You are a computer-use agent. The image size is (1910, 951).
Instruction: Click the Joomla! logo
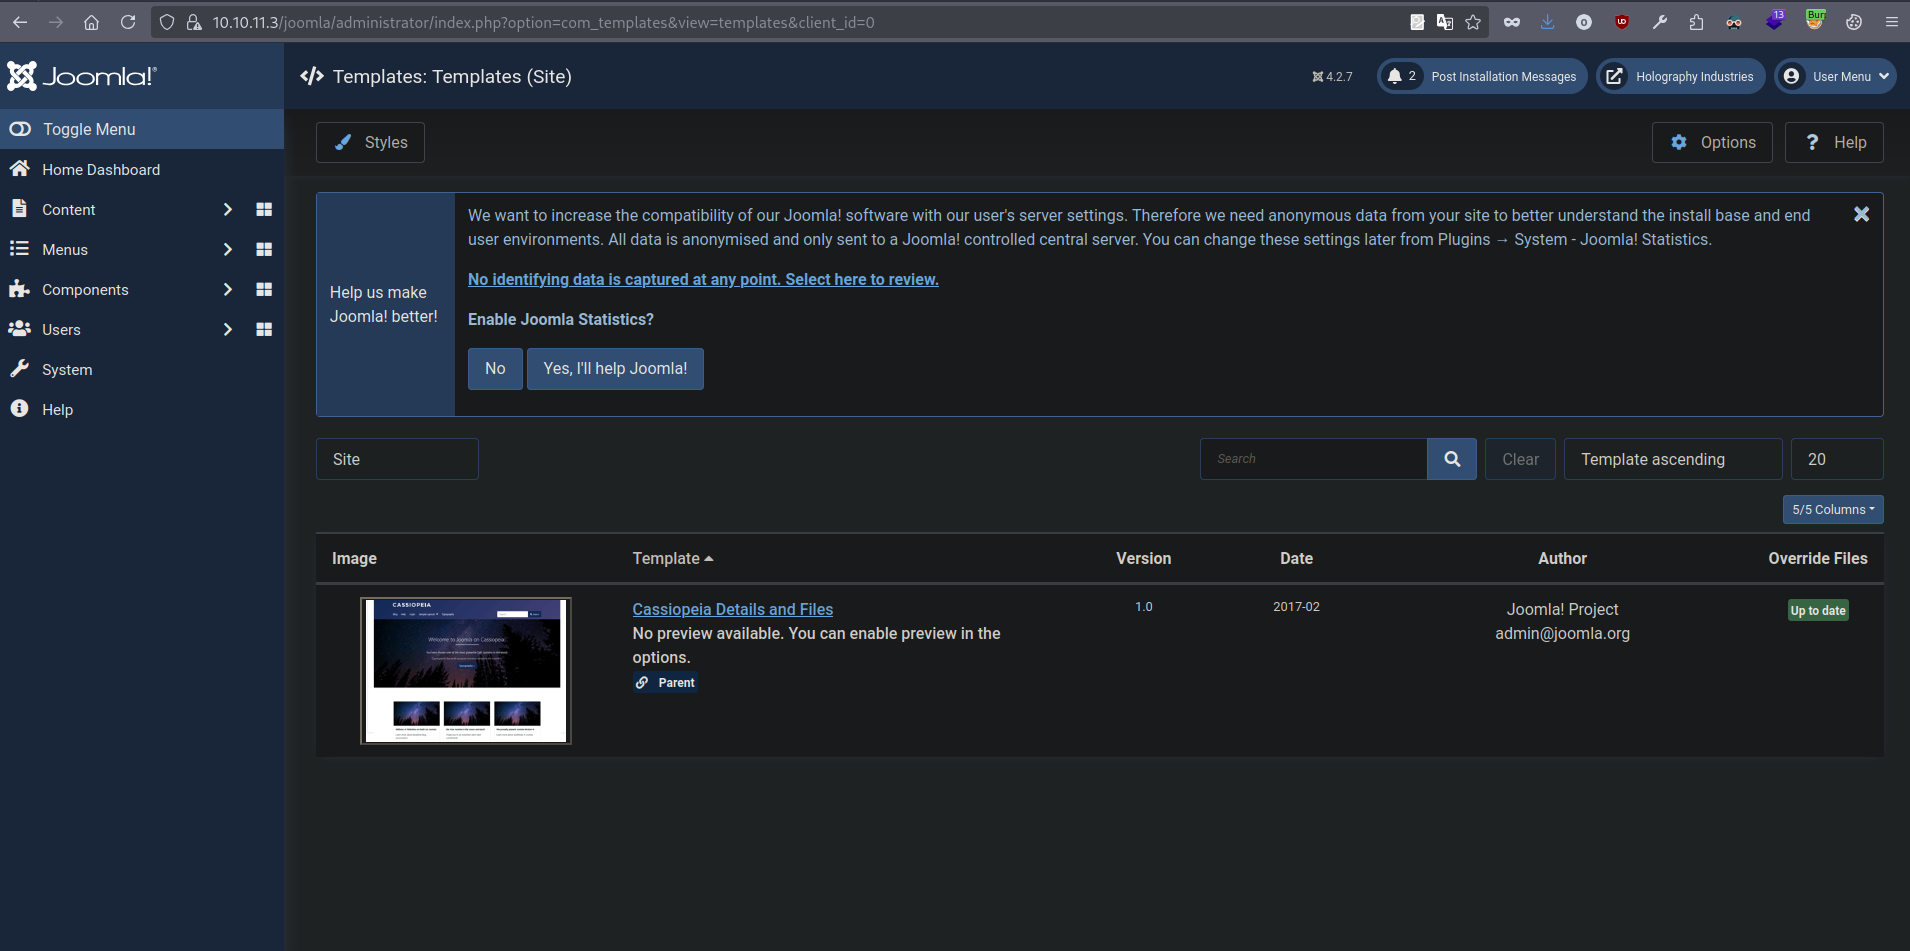click(82, 76)
